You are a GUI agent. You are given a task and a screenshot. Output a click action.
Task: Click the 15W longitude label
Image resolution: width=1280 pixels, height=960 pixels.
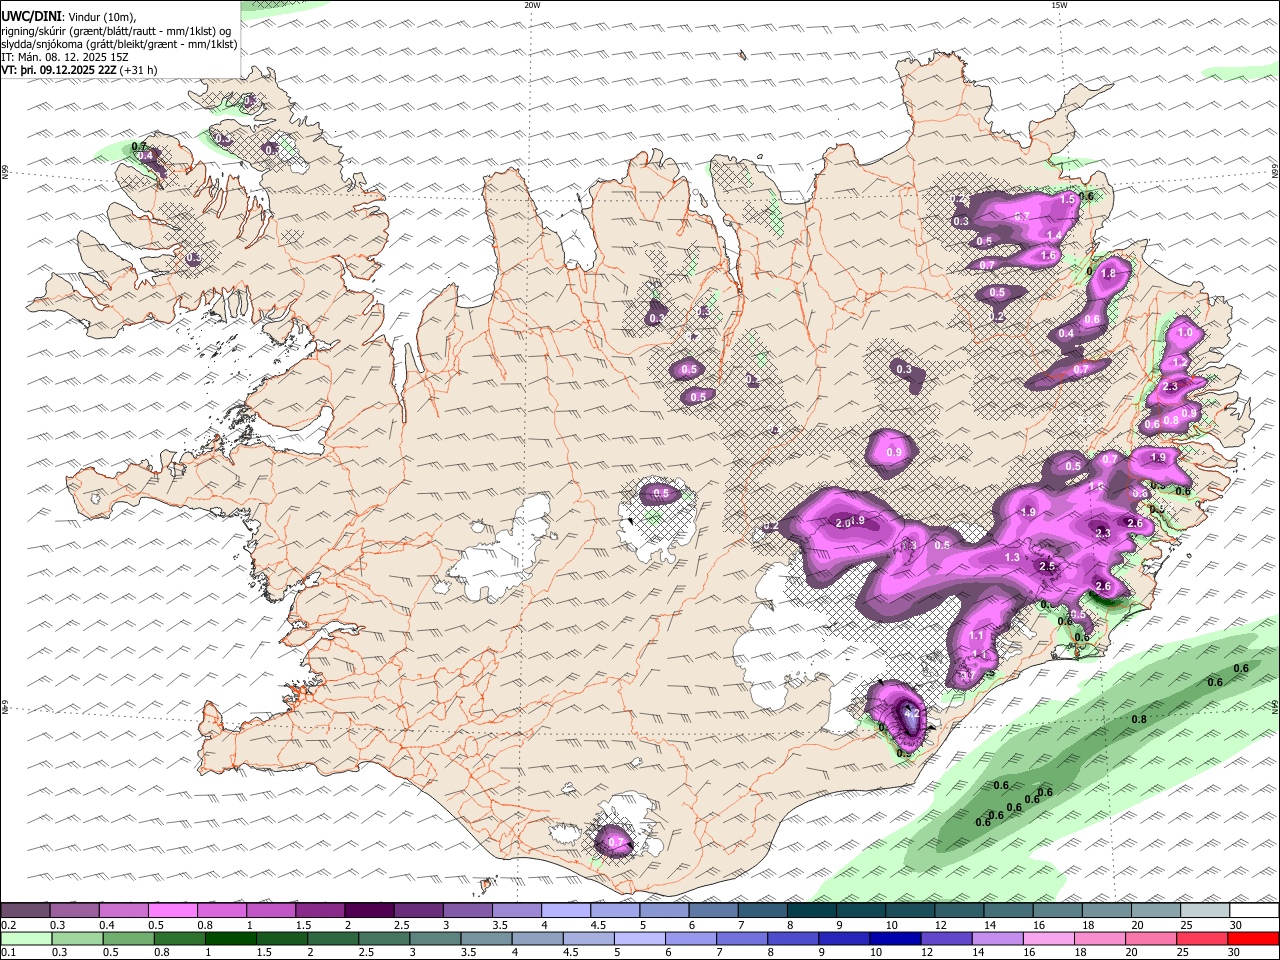pyautogui.click(x=1059, y=5)
